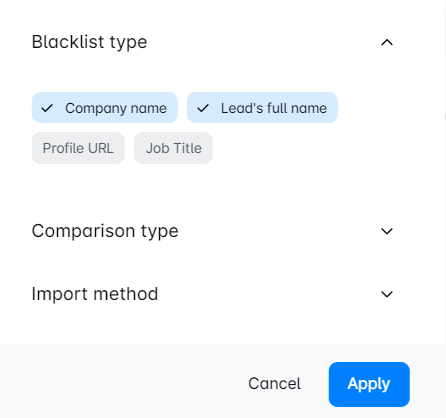Viewport: 446px width, 418px height.
Task: Open the Import method heading
Action: [x=95, y=294]
